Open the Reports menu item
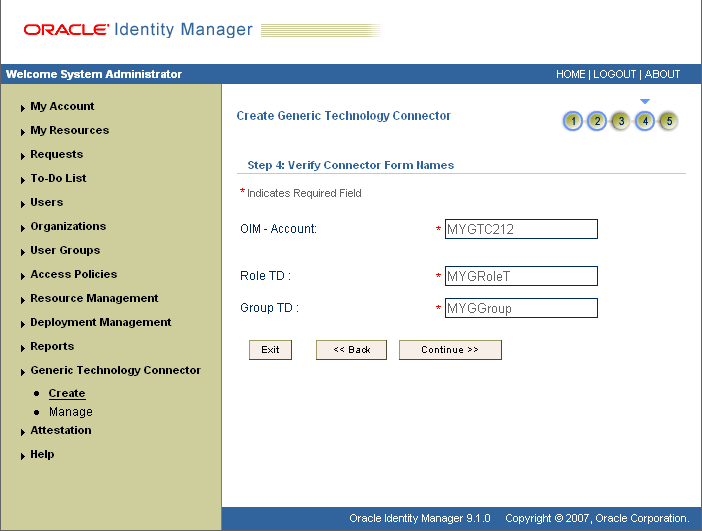Screen dimensions: 702x531 [52, 346]
